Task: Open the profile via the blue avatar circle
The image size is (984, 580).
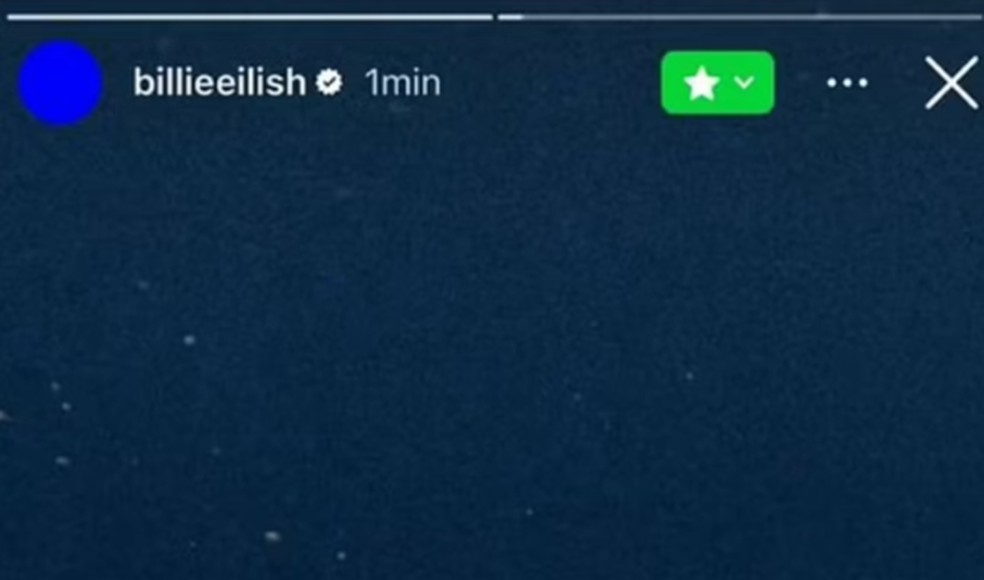Action: click(61, 83)
